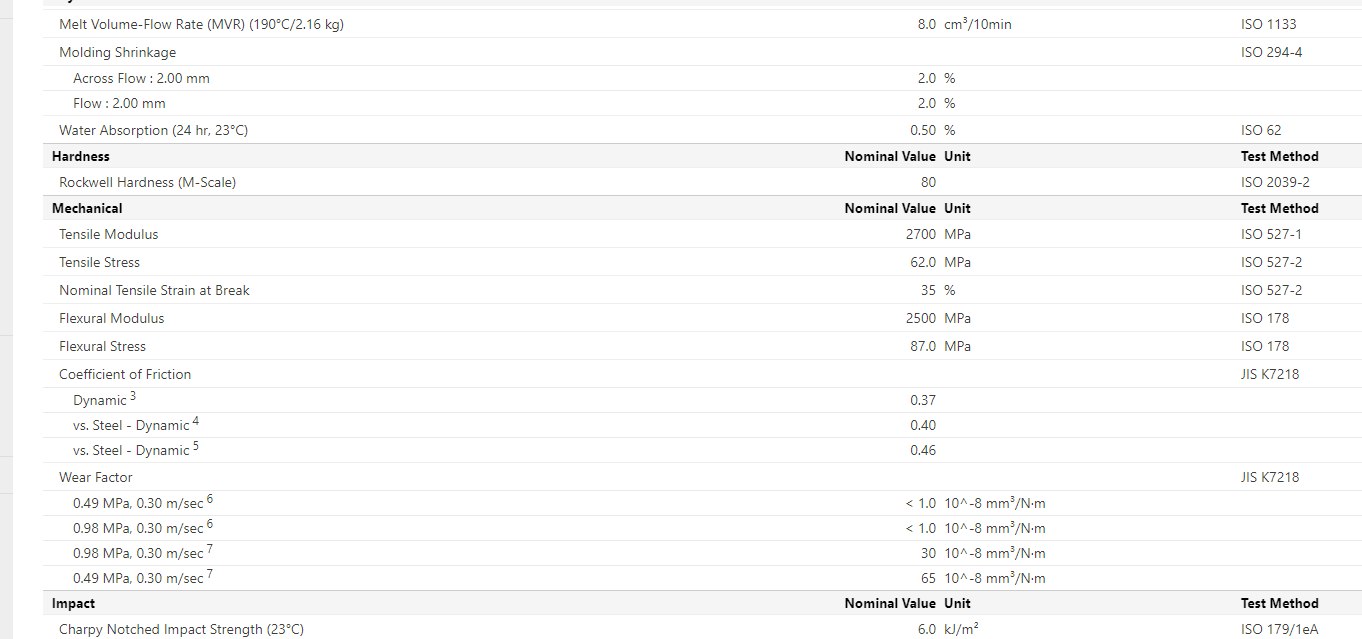Select the Mechanical section header
The width and height of the screenshot is (1362, 639).
pyautogui.click(x=87, y=208)
